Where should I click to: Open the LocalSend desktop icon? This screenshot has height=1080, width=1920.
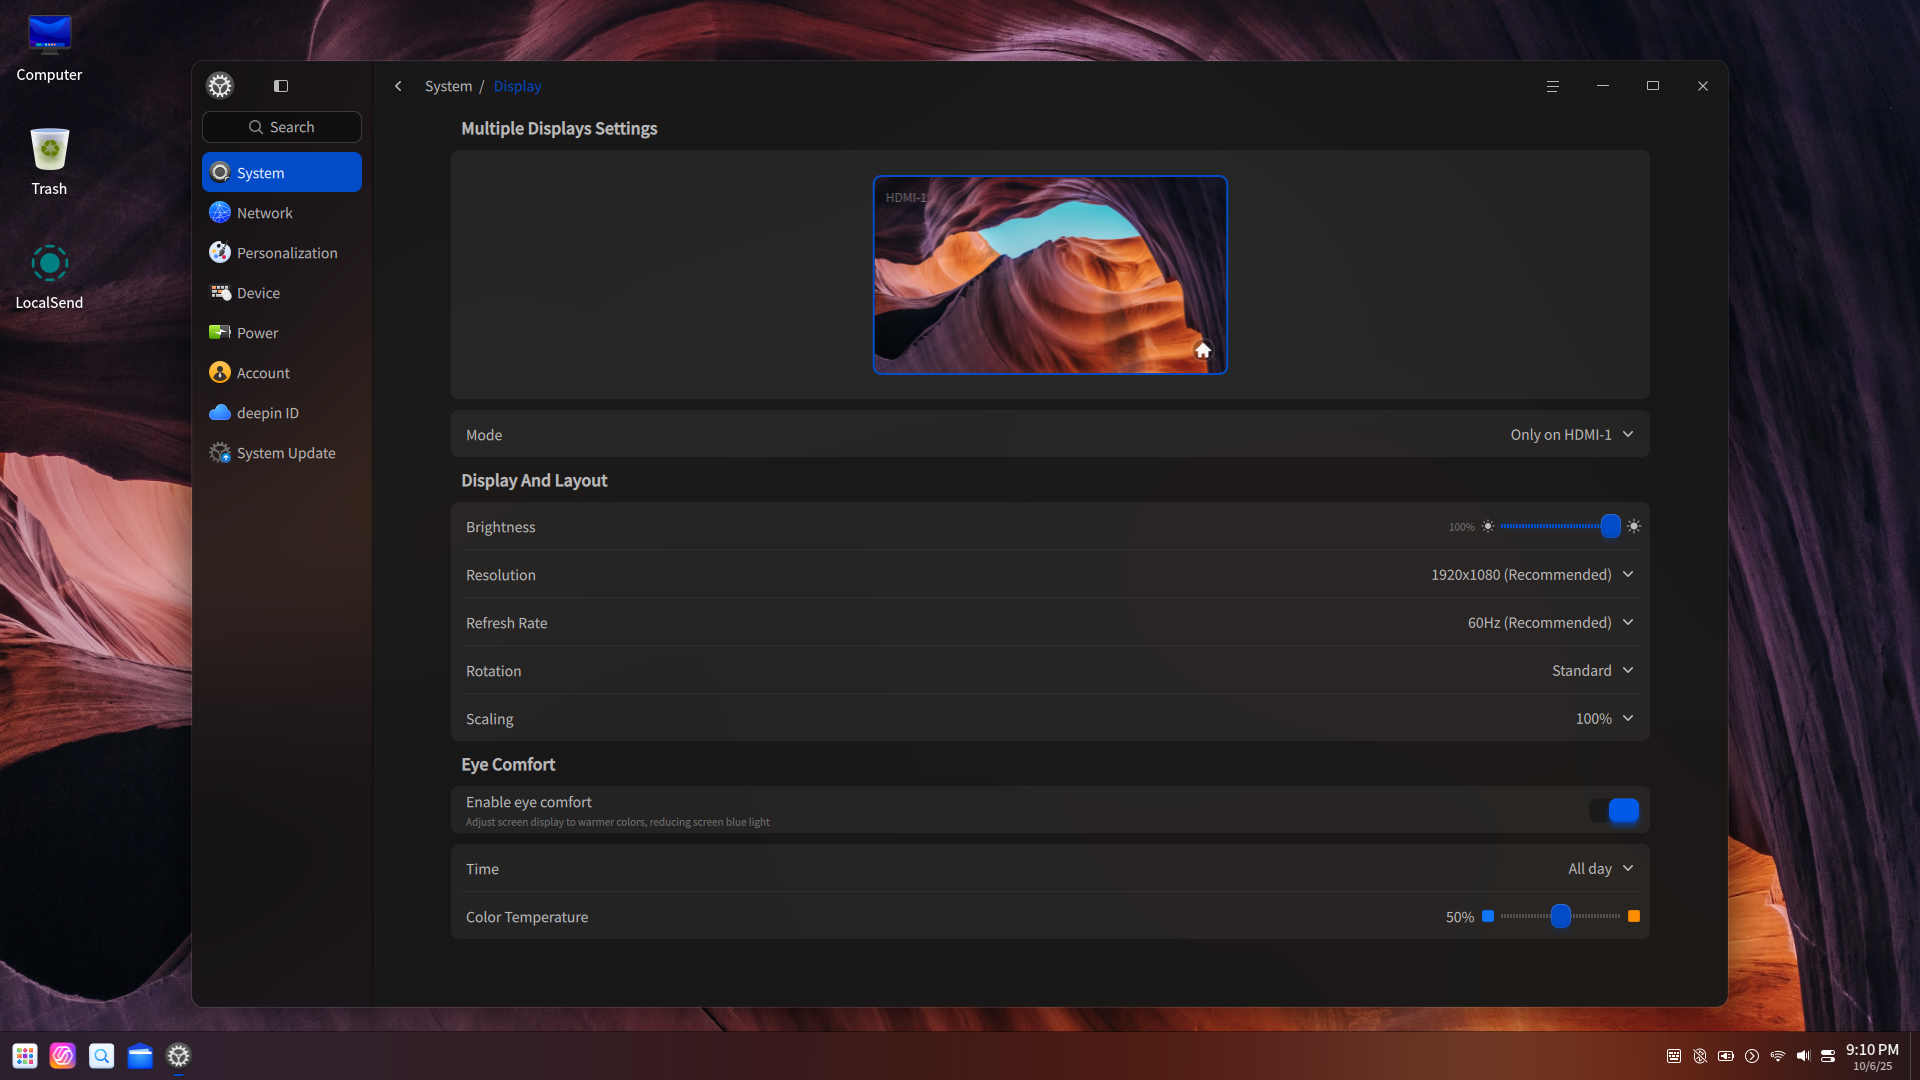click(49, 265)
